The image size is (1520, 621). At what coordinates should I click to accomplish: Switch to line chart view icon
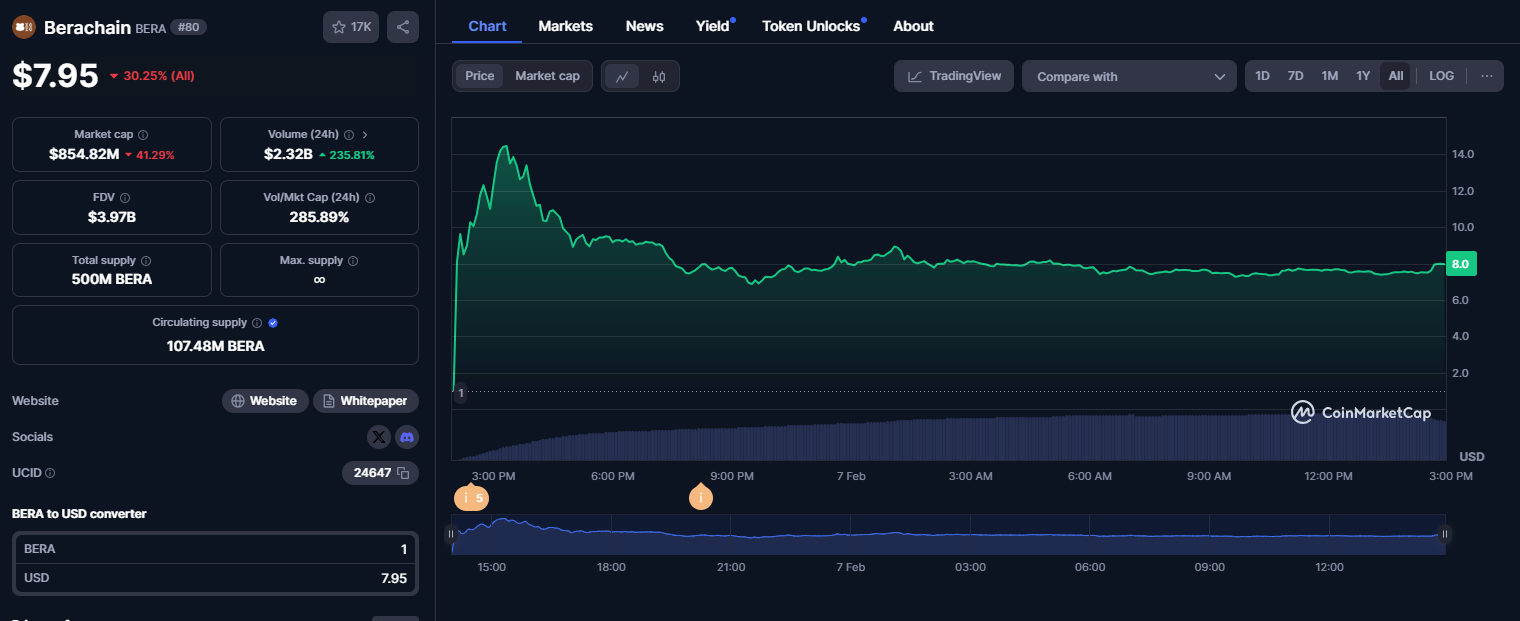[622, 76]
